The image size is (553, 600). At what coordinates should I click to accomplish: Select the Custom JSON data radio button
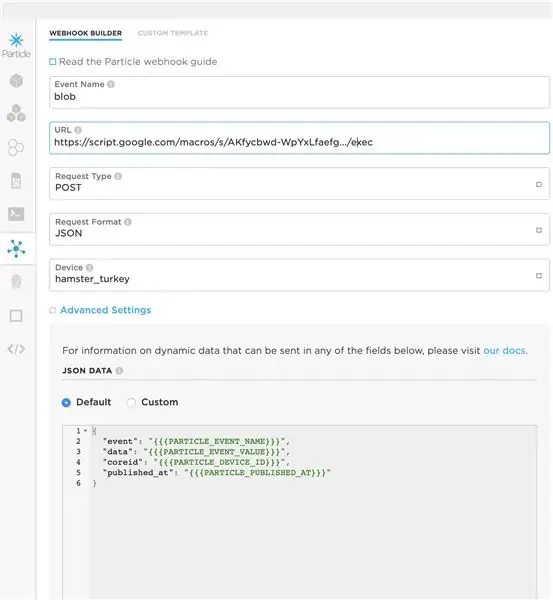point(131,403)
